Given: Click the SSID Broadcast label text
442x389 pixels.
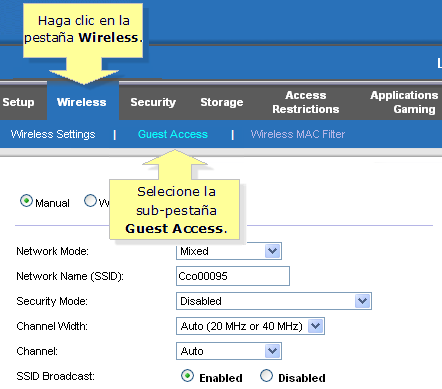Looking at the screenshot, I should 56,376.
